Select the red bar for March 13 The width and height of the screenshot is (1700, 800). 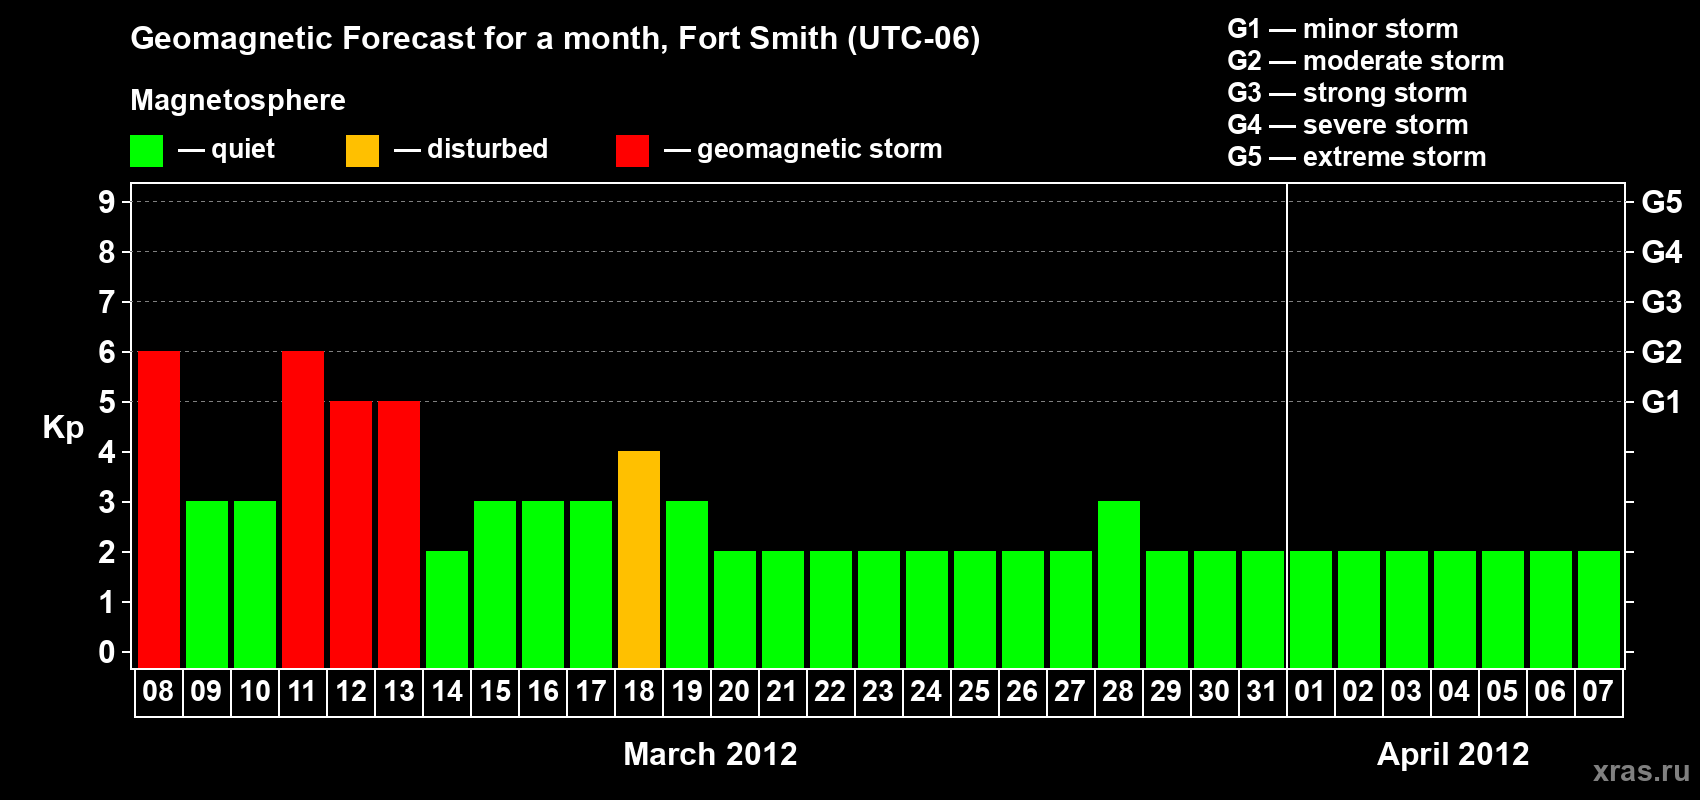coord(399,535)
